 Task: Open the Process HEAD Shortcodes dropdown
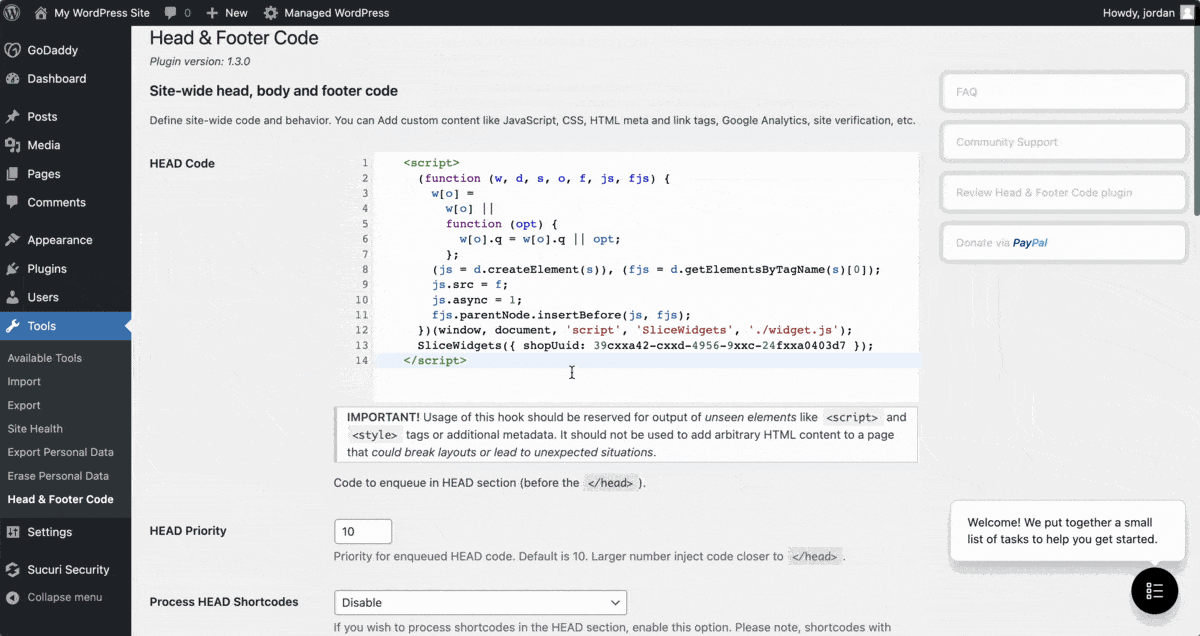pyautogui.click(x=480, y=602)
